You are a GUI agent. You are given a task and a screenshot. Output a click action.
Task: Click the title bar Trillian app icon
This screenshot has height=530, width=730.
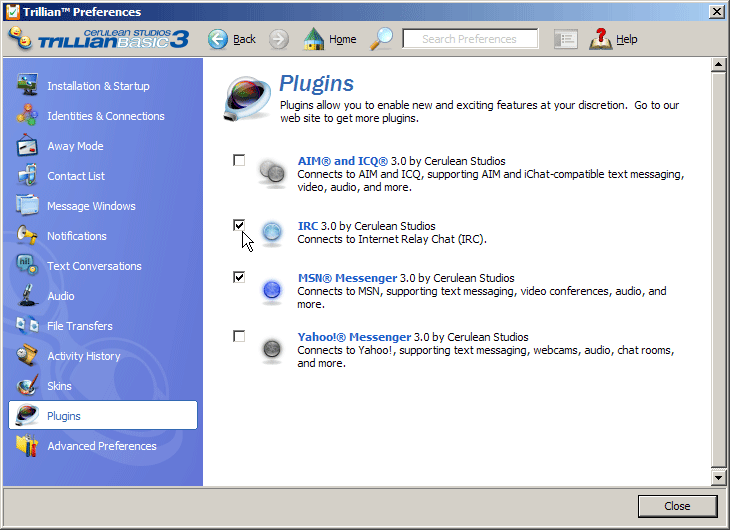13,12
